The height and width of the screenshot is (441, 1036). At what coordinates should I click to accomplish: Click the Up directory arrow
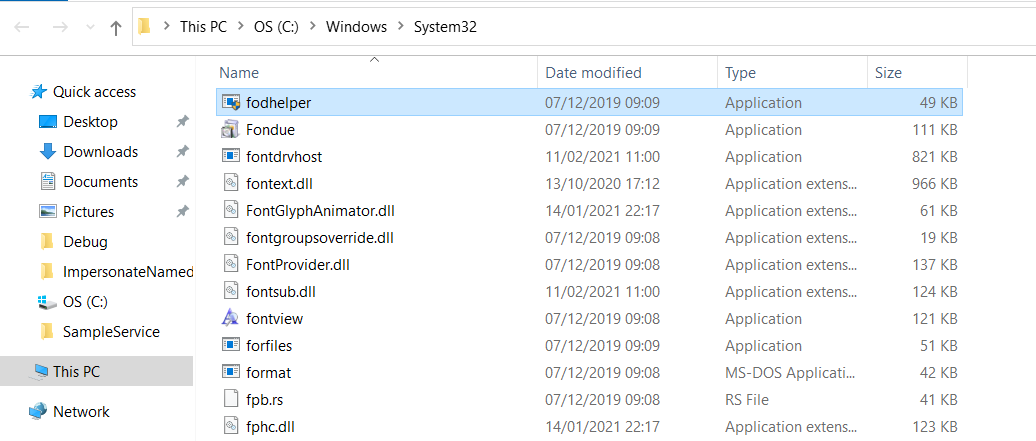coord(116,28)
